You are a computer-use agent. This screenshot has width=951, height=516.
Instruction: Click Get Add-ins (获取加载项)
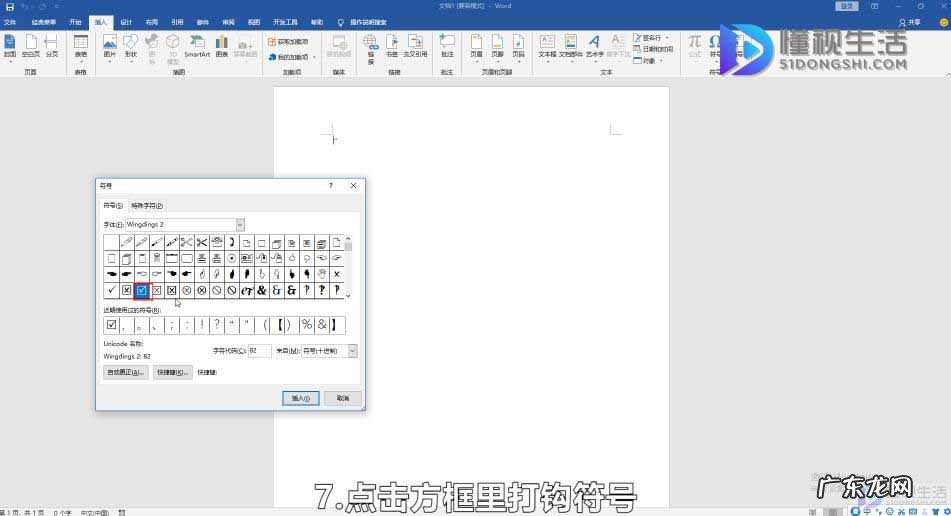point(289,41)
